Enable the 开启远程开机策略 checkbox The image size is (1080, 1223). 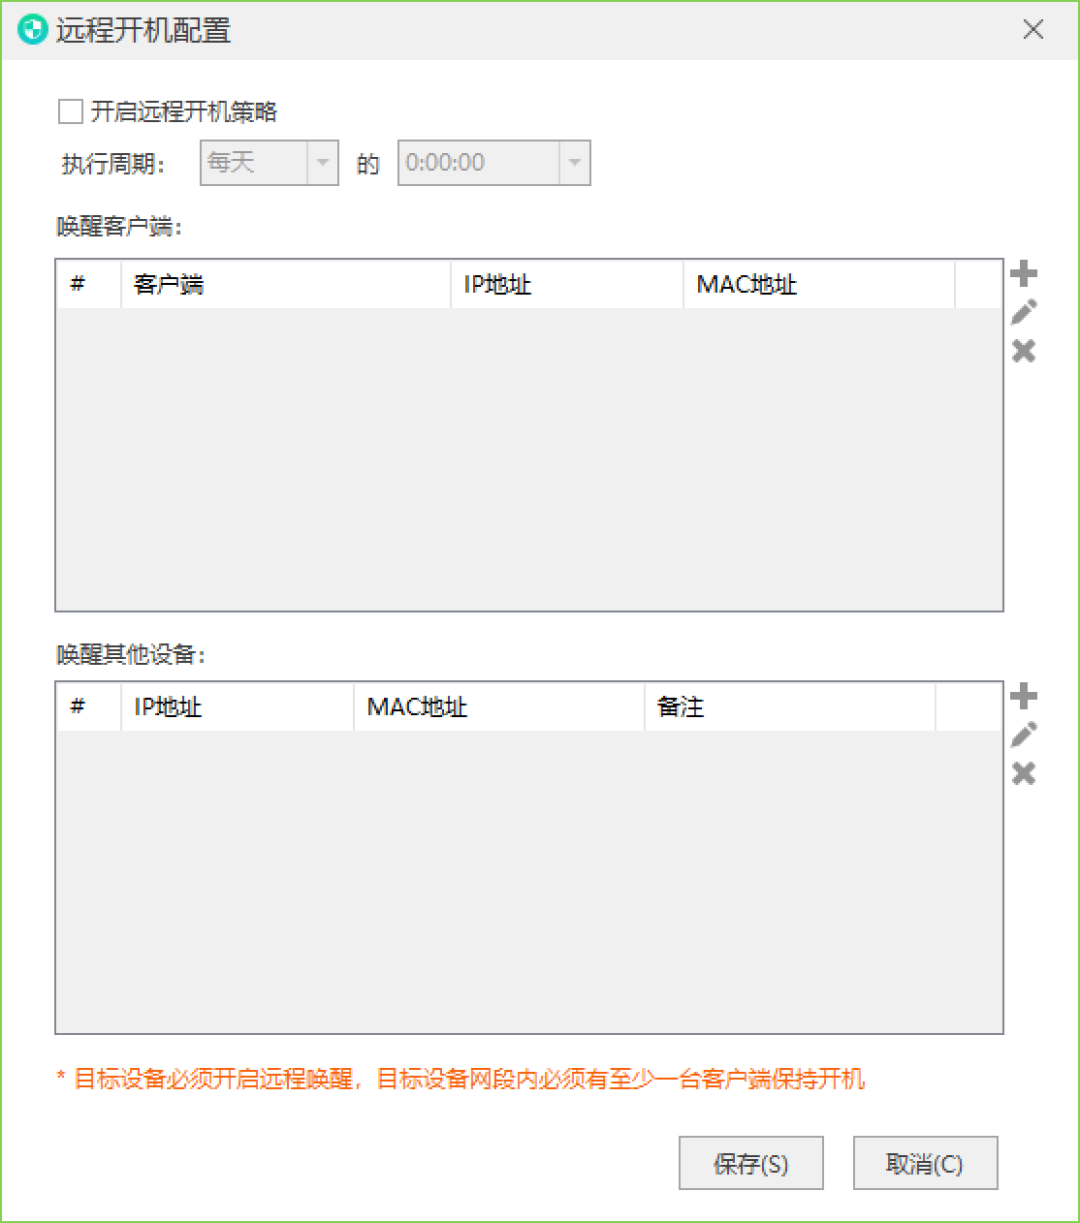pyautogui.click(x=70, y=112)
